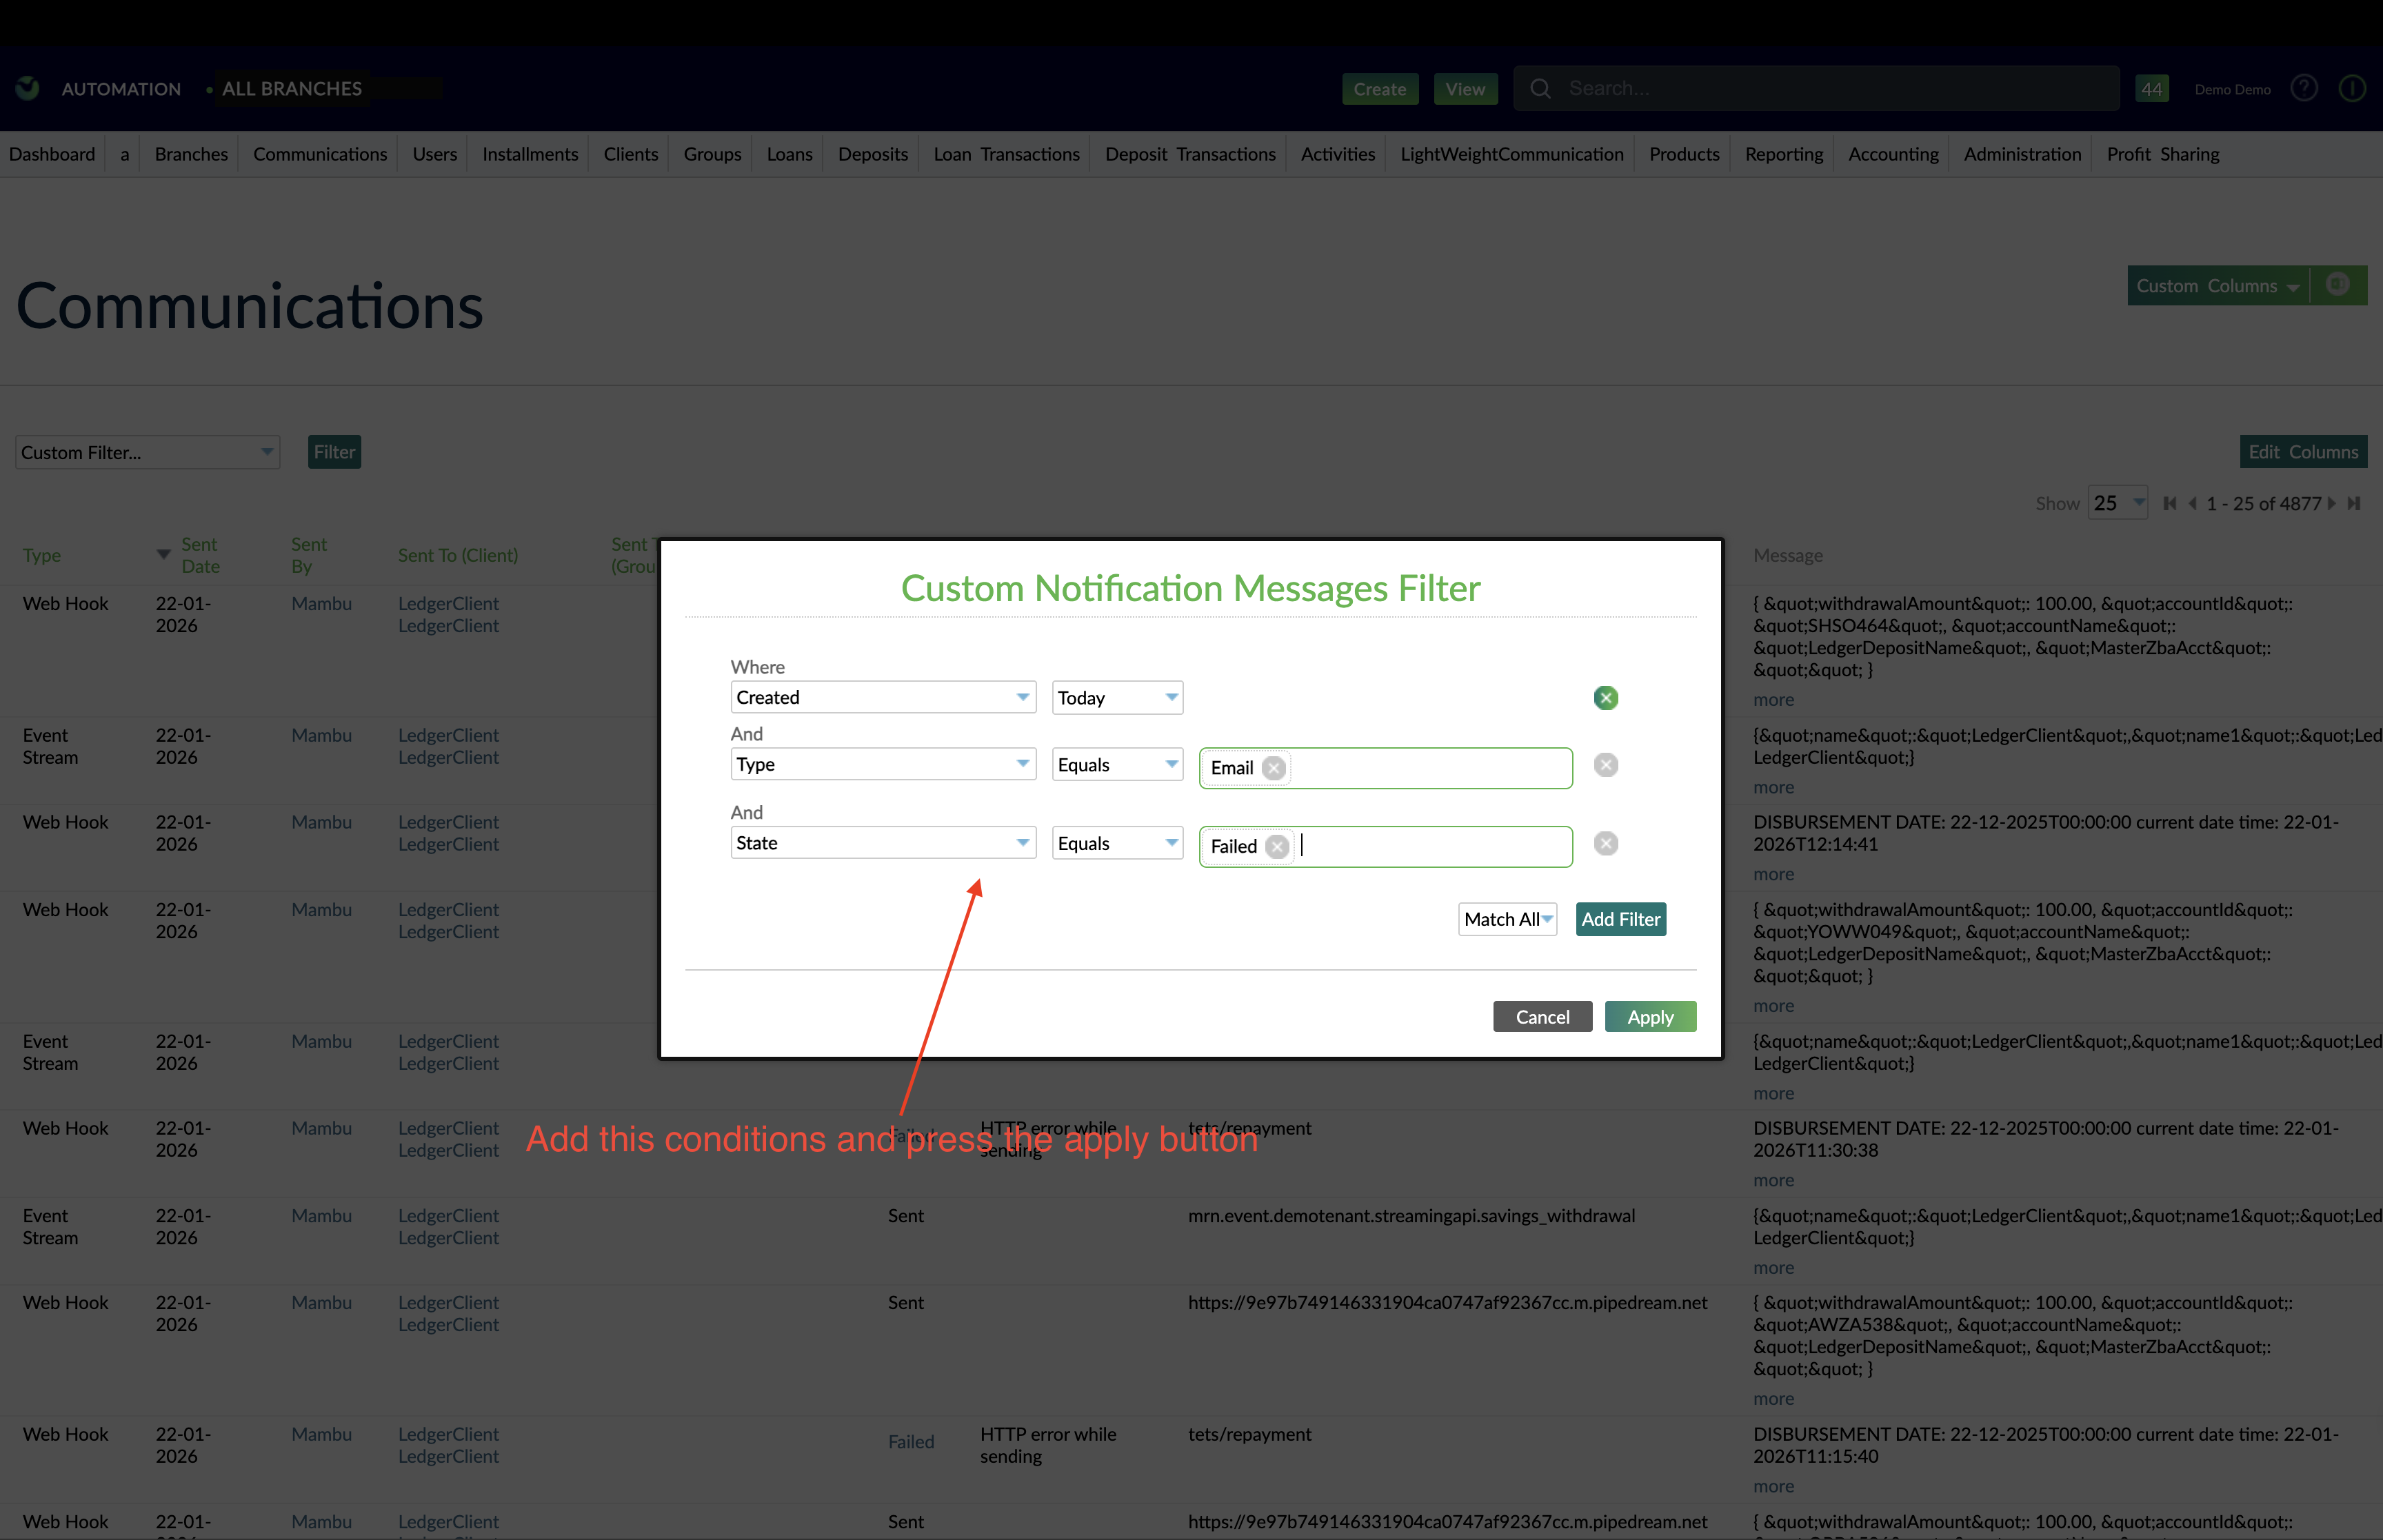Go to the next page of results
Image resolution: width=2383 pixels, height=1540 pixels.
[2333, 503]
